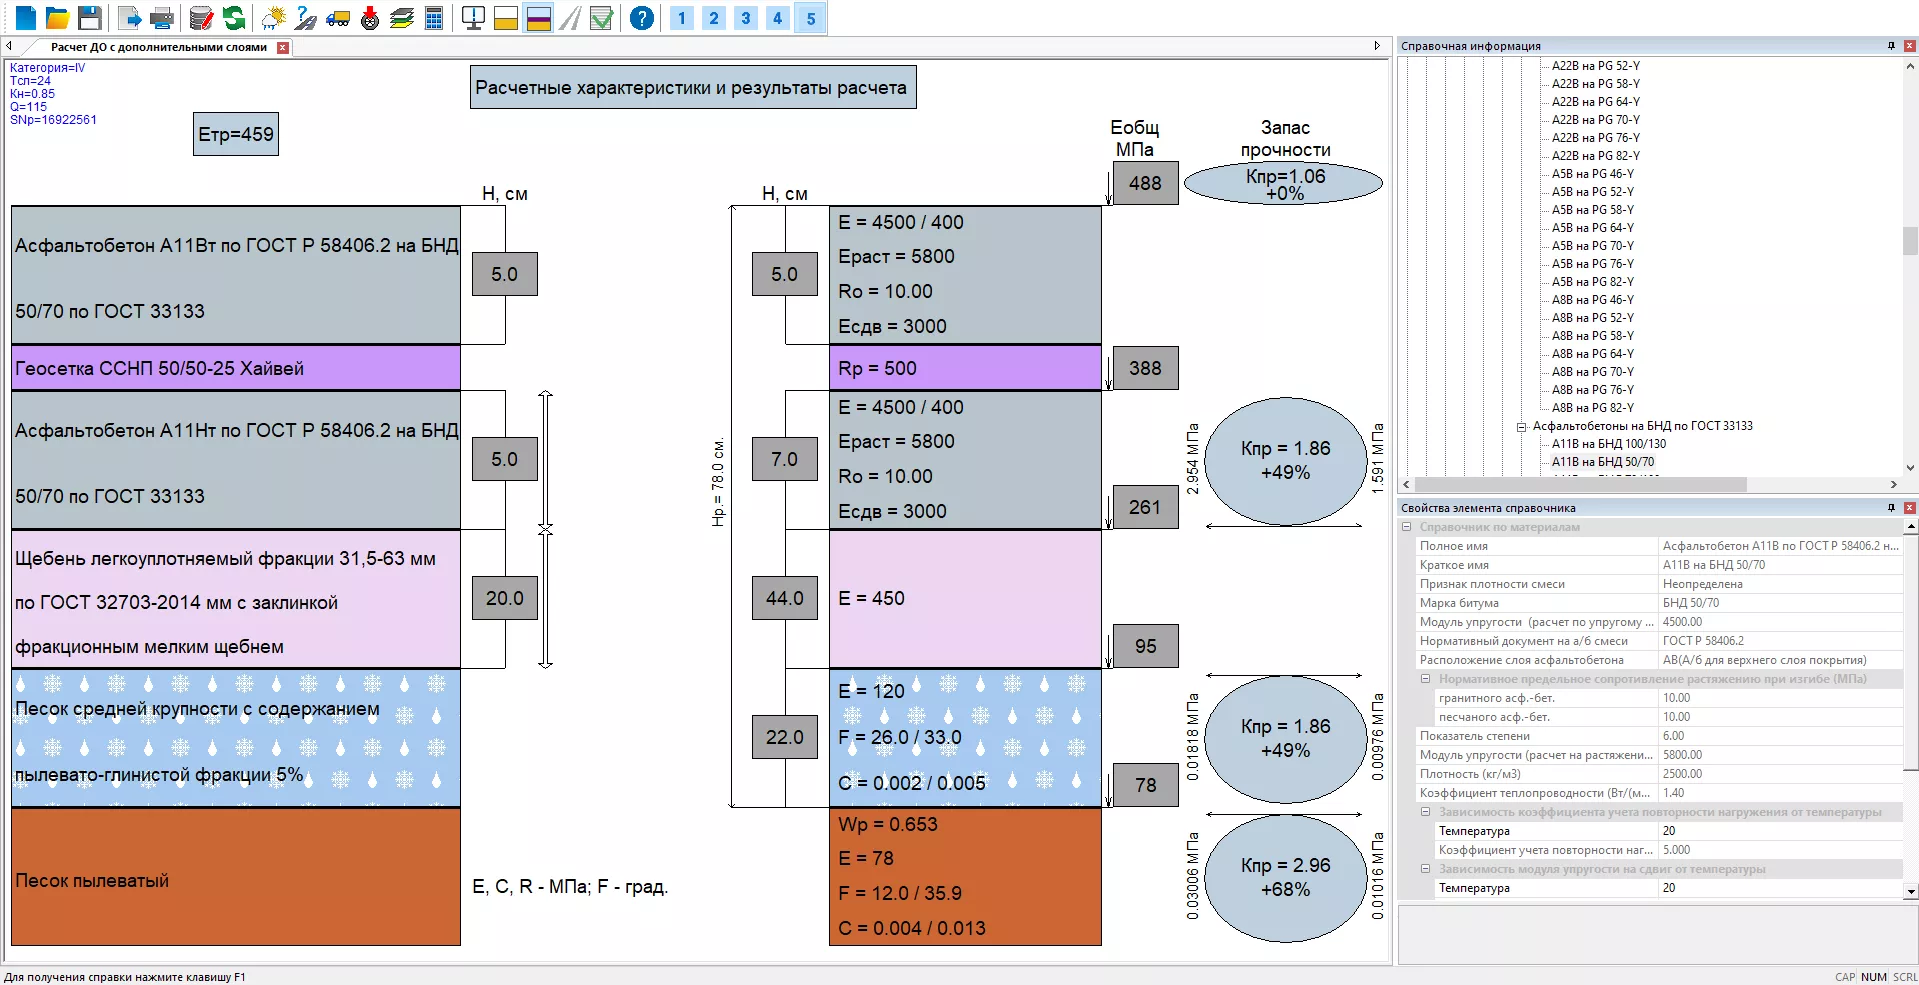Select tree item A11В на БНД 100/130

(x=1608, y=444)
